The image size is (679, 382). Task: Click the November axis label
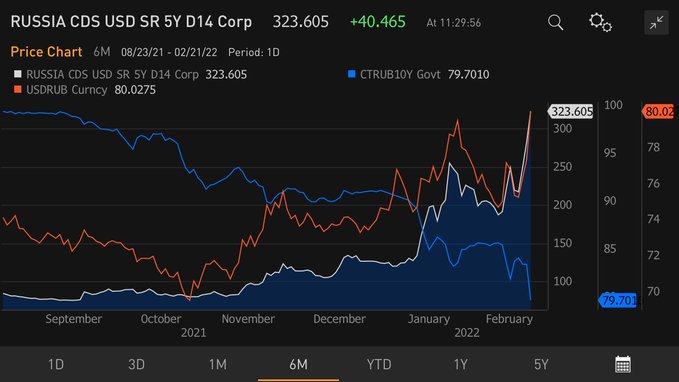[248, 319]
